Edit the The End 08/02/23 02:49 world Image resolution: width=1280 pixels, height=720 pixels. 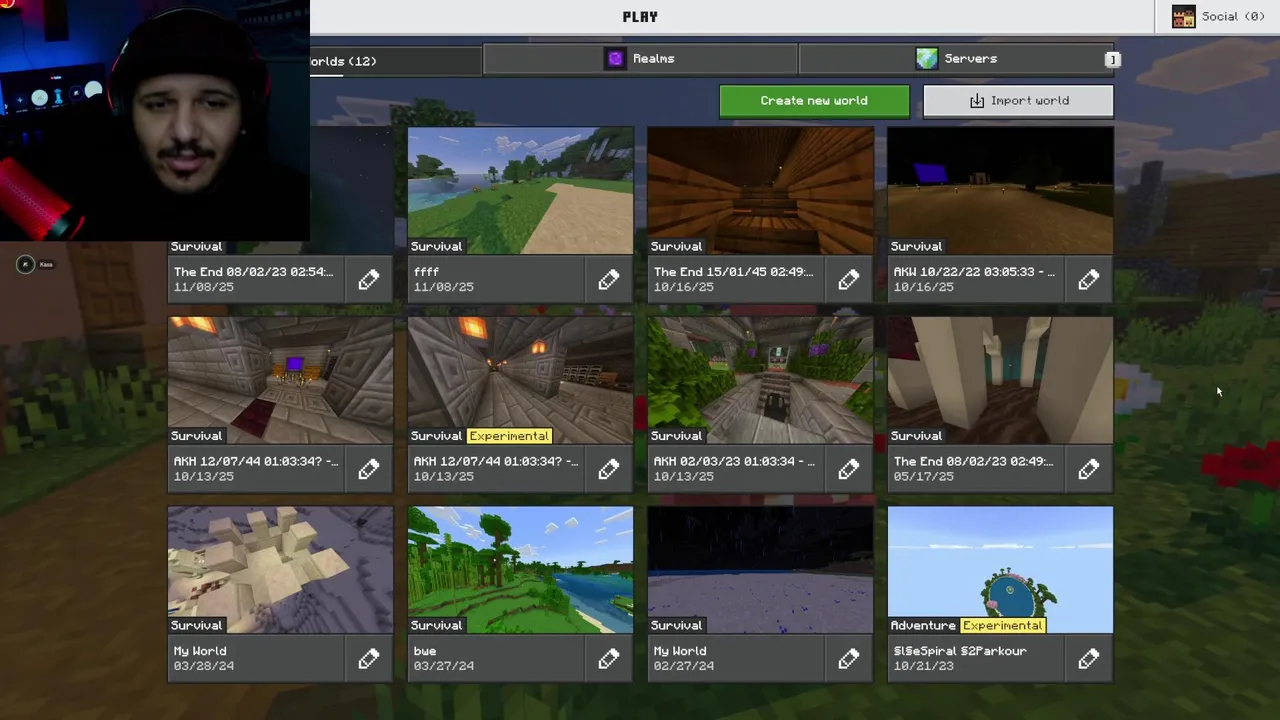click(1089, 470)
